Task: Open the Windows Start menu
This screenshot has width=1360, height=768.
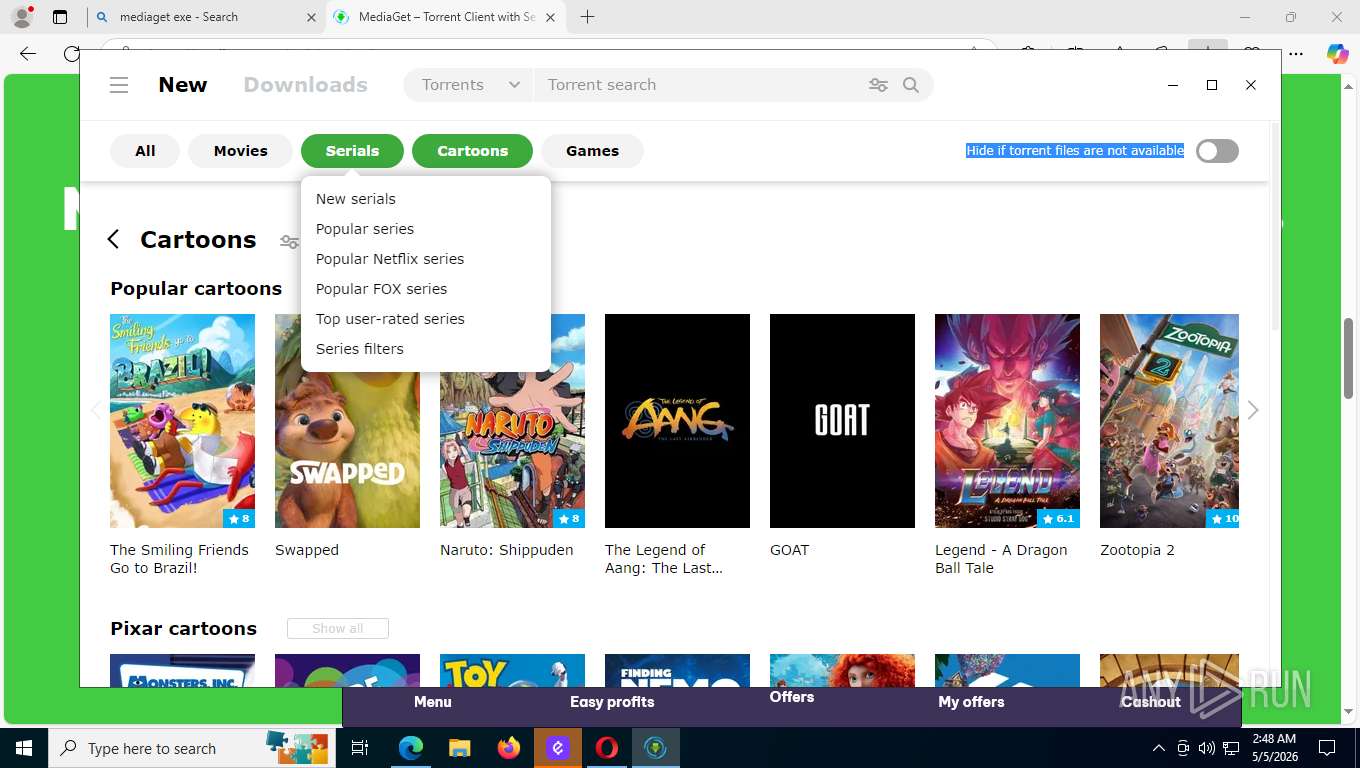Action: click(24, 748)
